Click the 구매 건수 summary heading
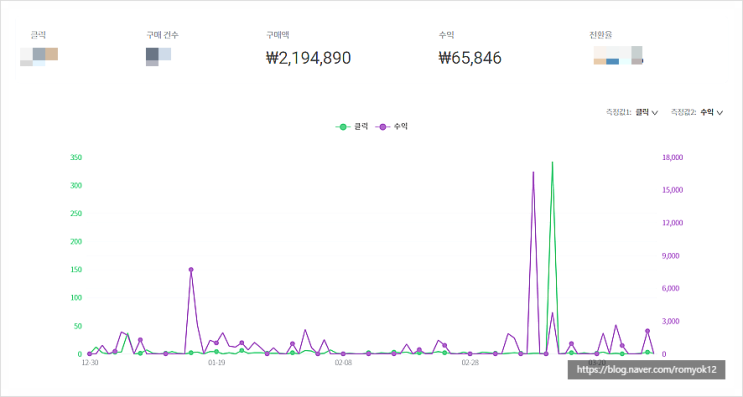The height and width of the screenshot is (397, 743). pyautogui.click(x=163, y=35)
